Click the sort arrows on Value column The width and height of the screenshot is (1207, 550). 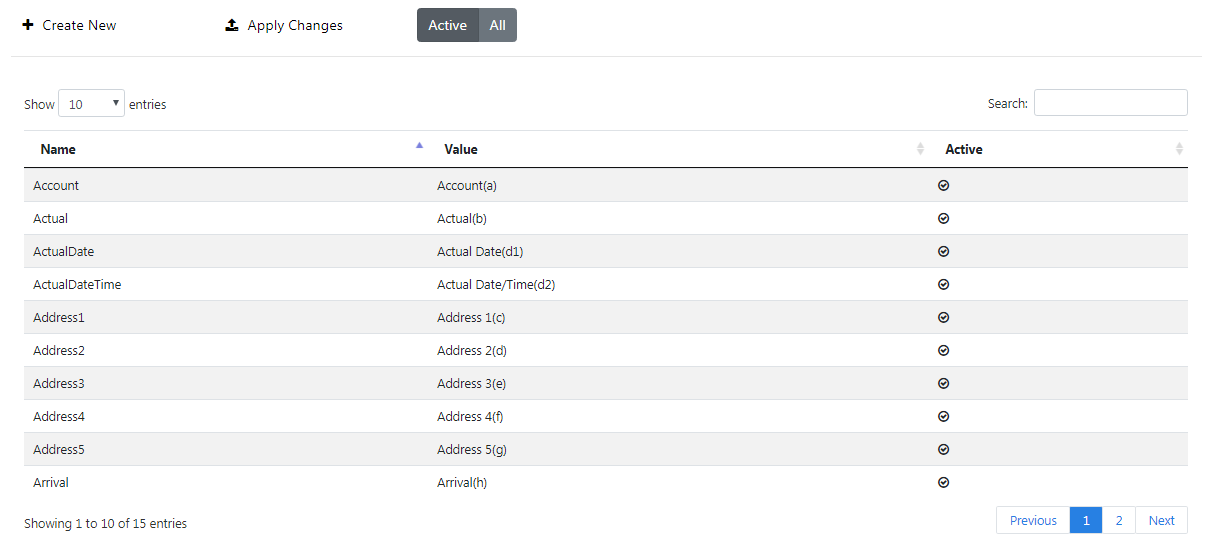pos(920,149)
